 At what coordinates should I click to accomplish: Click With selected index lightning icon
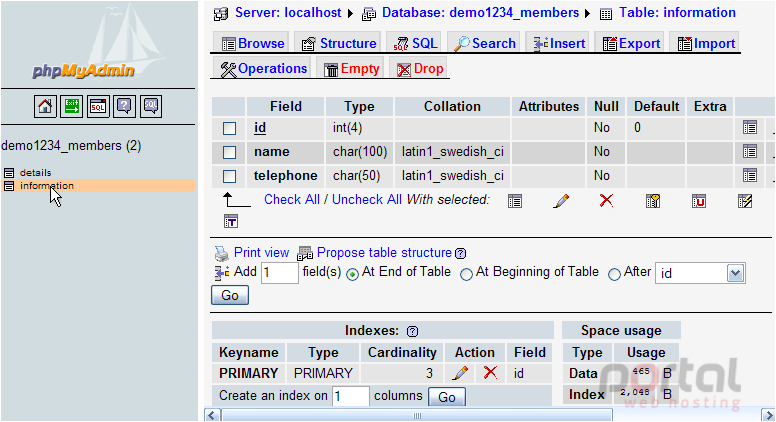point(745,201)
